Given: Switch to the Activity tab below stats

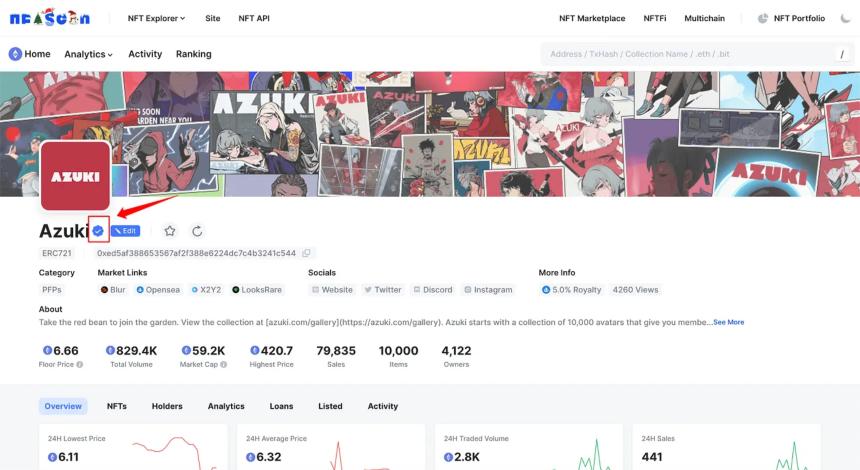Looking at the screenshot, I should click(x=383, y=406).
